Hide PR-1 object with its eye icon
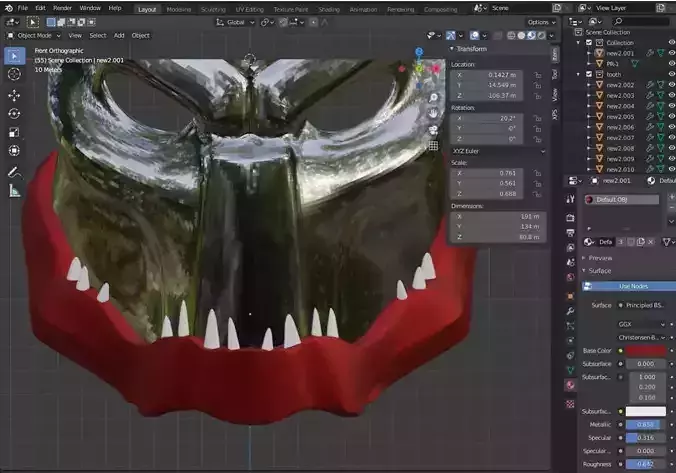Viewport: 676px width, 473px height. click(x=672, y=63)
